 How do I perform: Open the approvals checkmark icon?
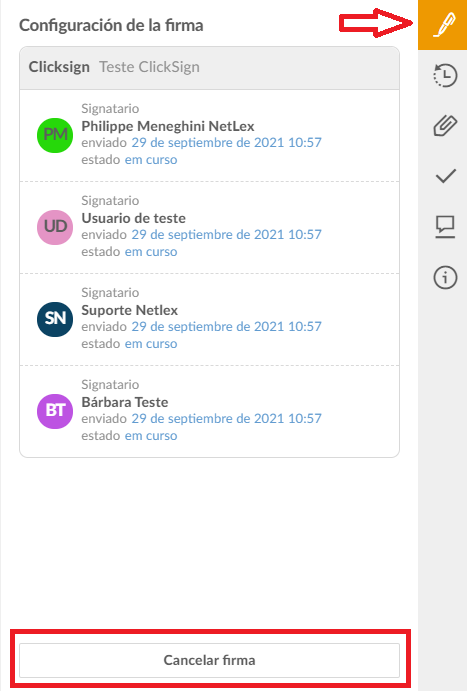tap(445, 176)
